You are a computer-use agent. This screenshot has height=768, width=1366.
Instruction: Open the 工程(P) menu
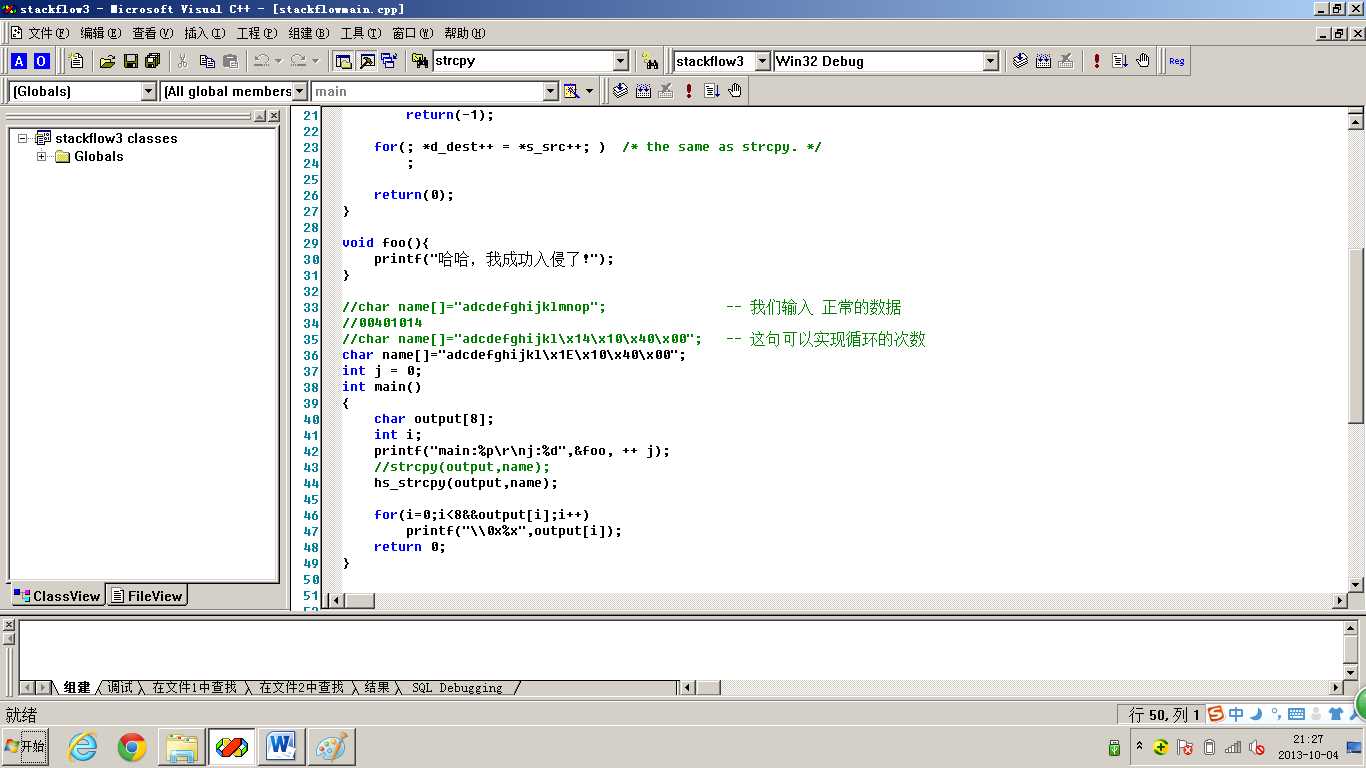click(257, 33)
